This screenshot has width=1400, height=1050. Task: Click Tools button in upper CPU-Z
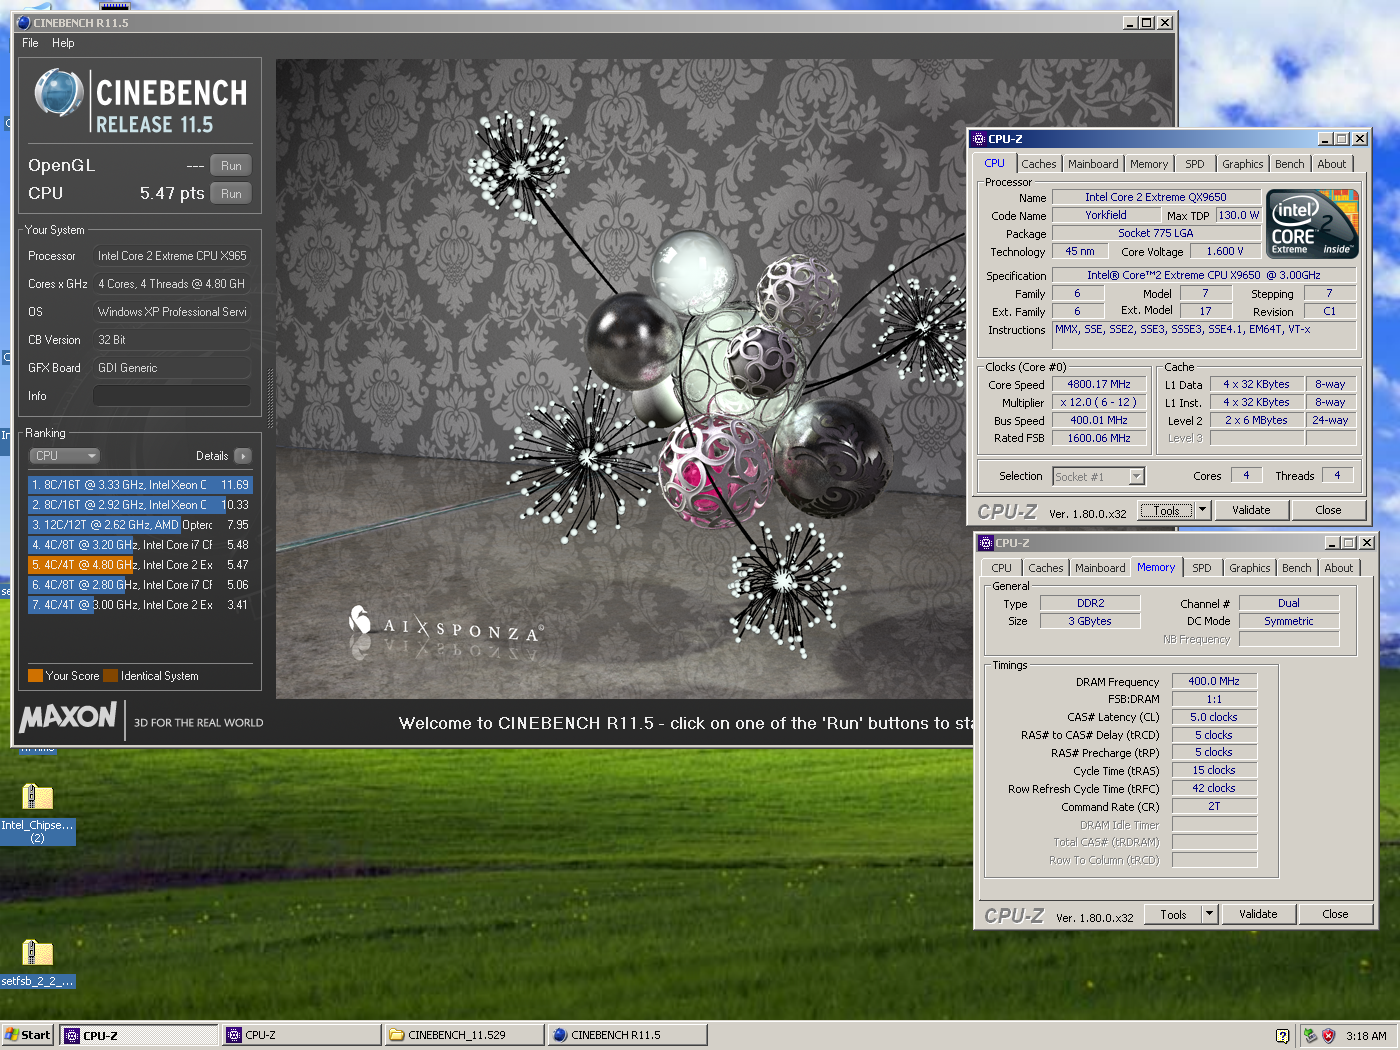point(1167,510)
